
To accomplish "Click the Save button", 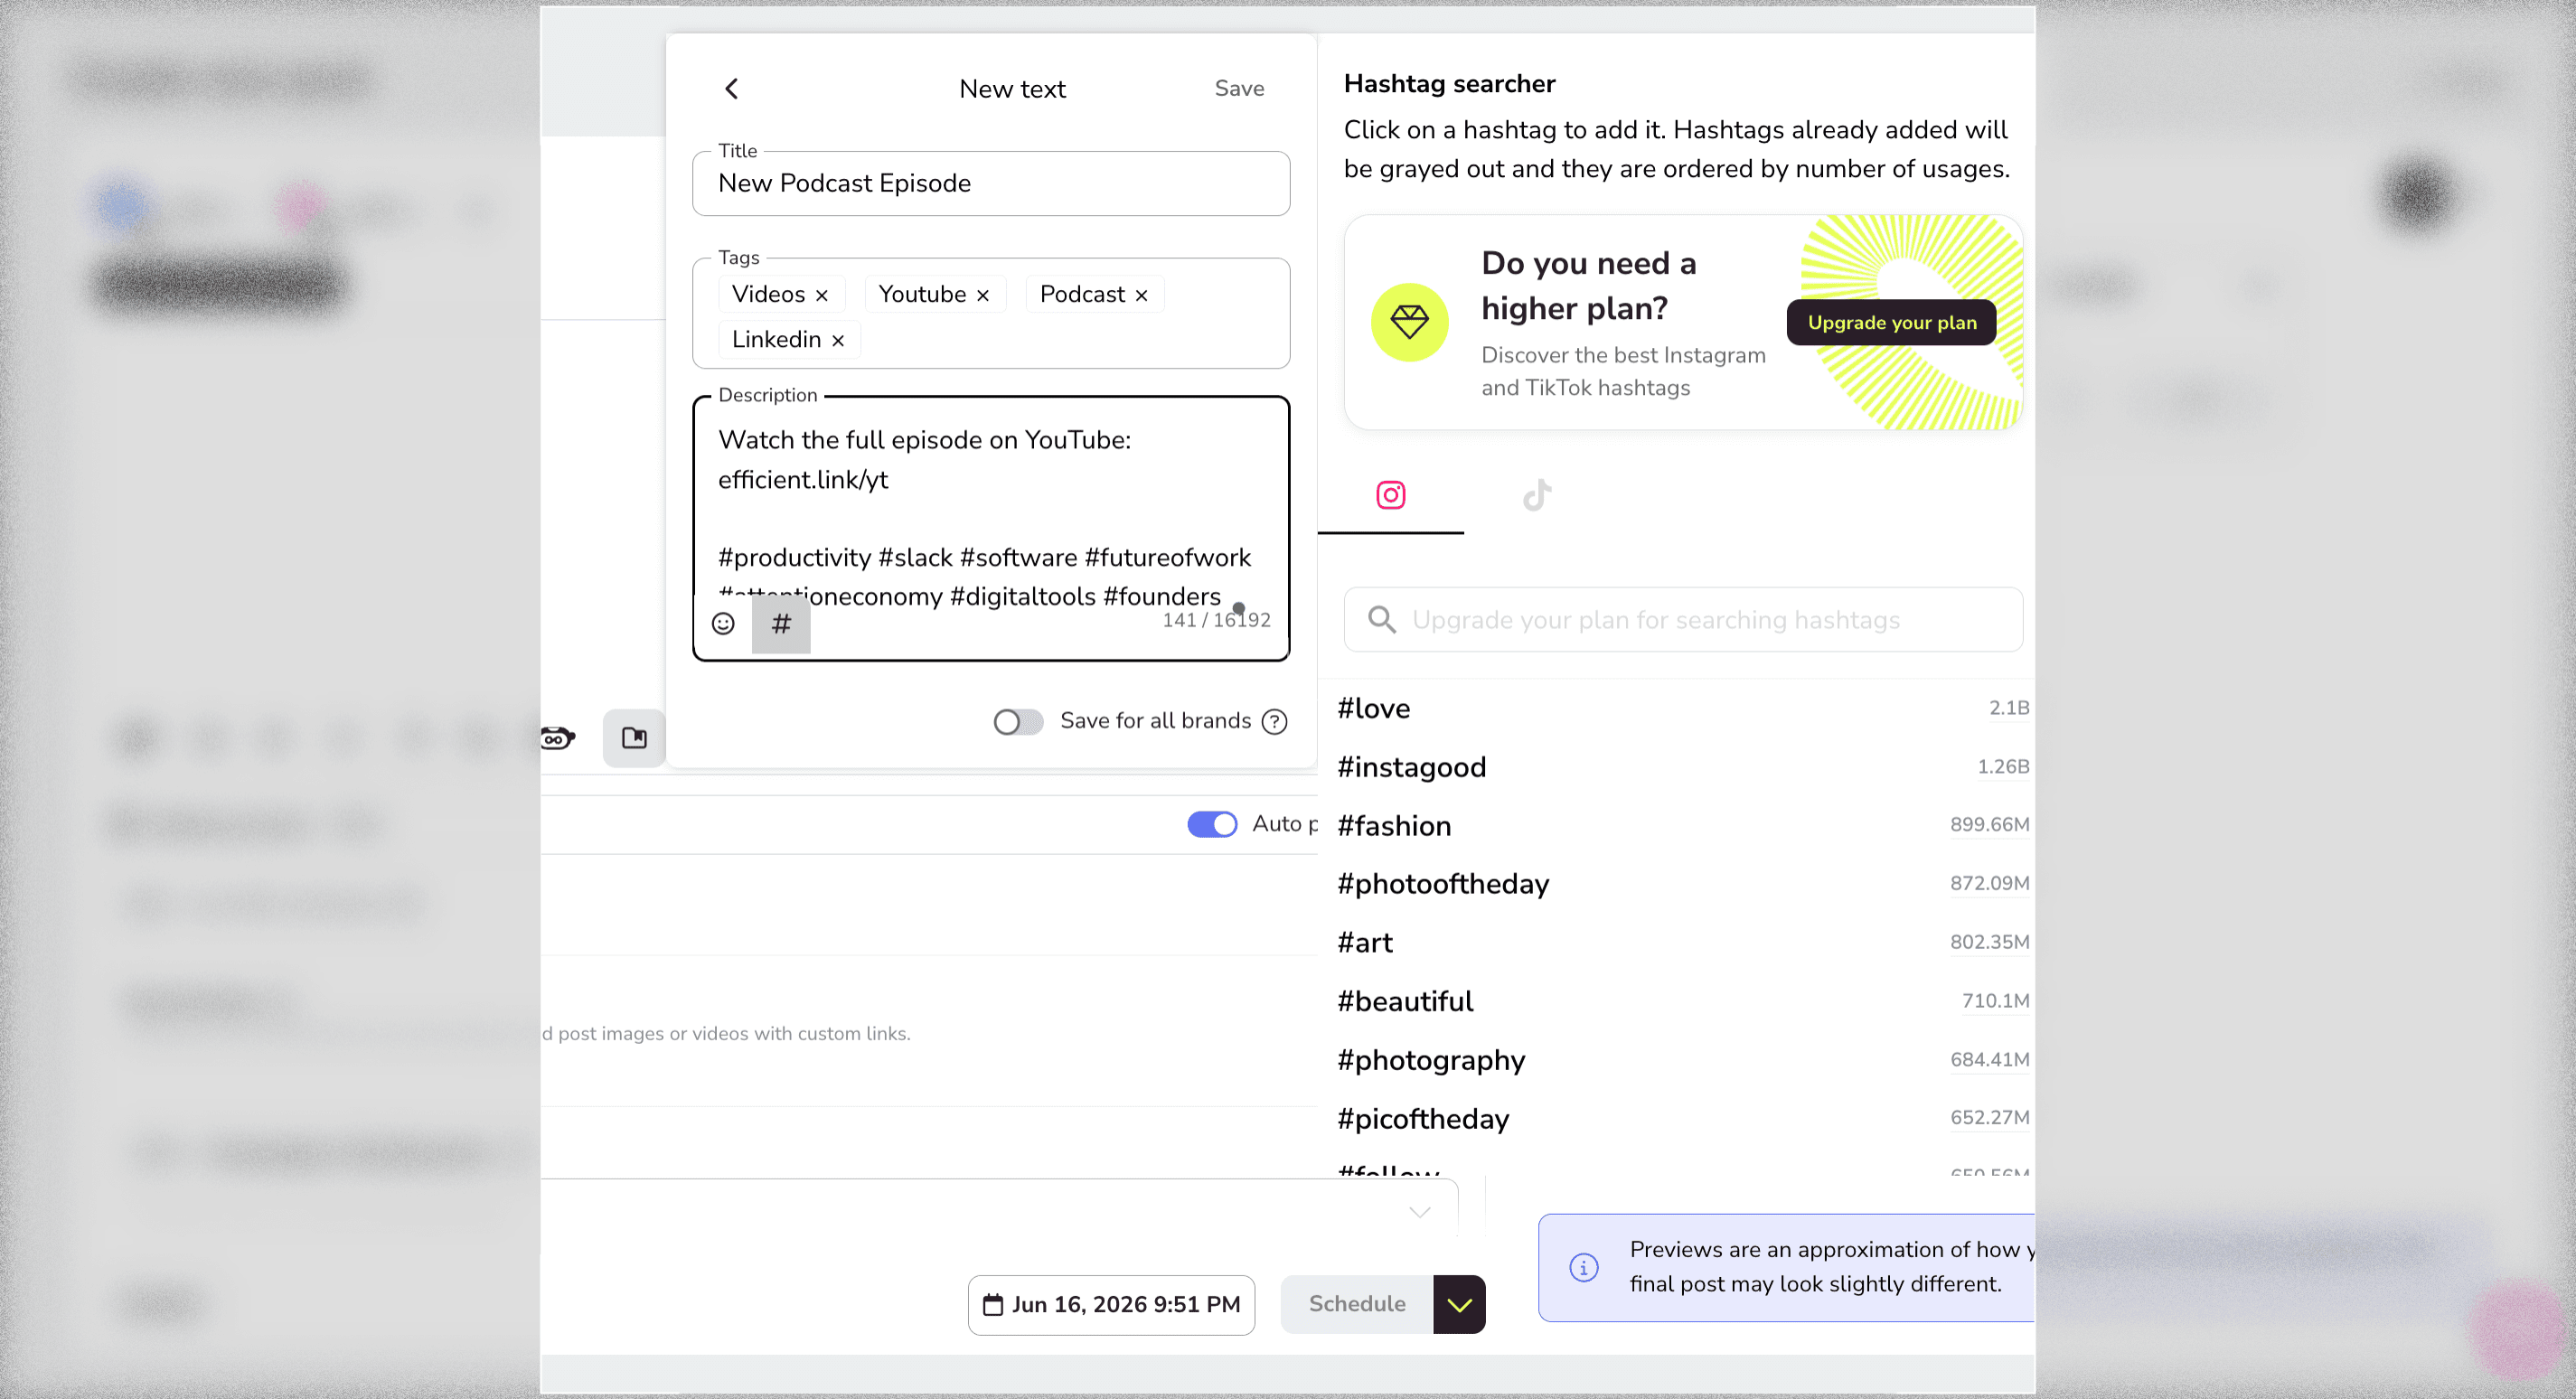I will 1239,89.
